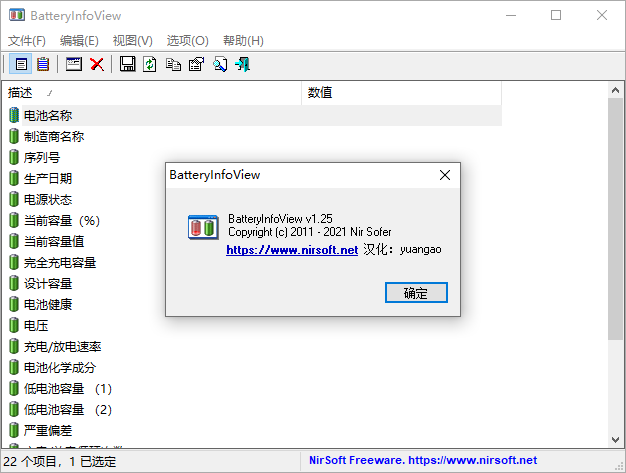
Task: Click BatteryInfoView v1.25 version text
Action: click(x=280, y=219)
